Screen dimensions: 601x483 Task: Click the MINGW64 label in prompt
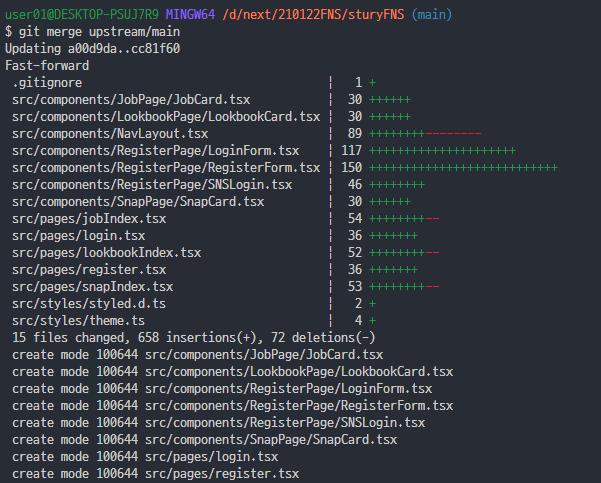(190, 15)
